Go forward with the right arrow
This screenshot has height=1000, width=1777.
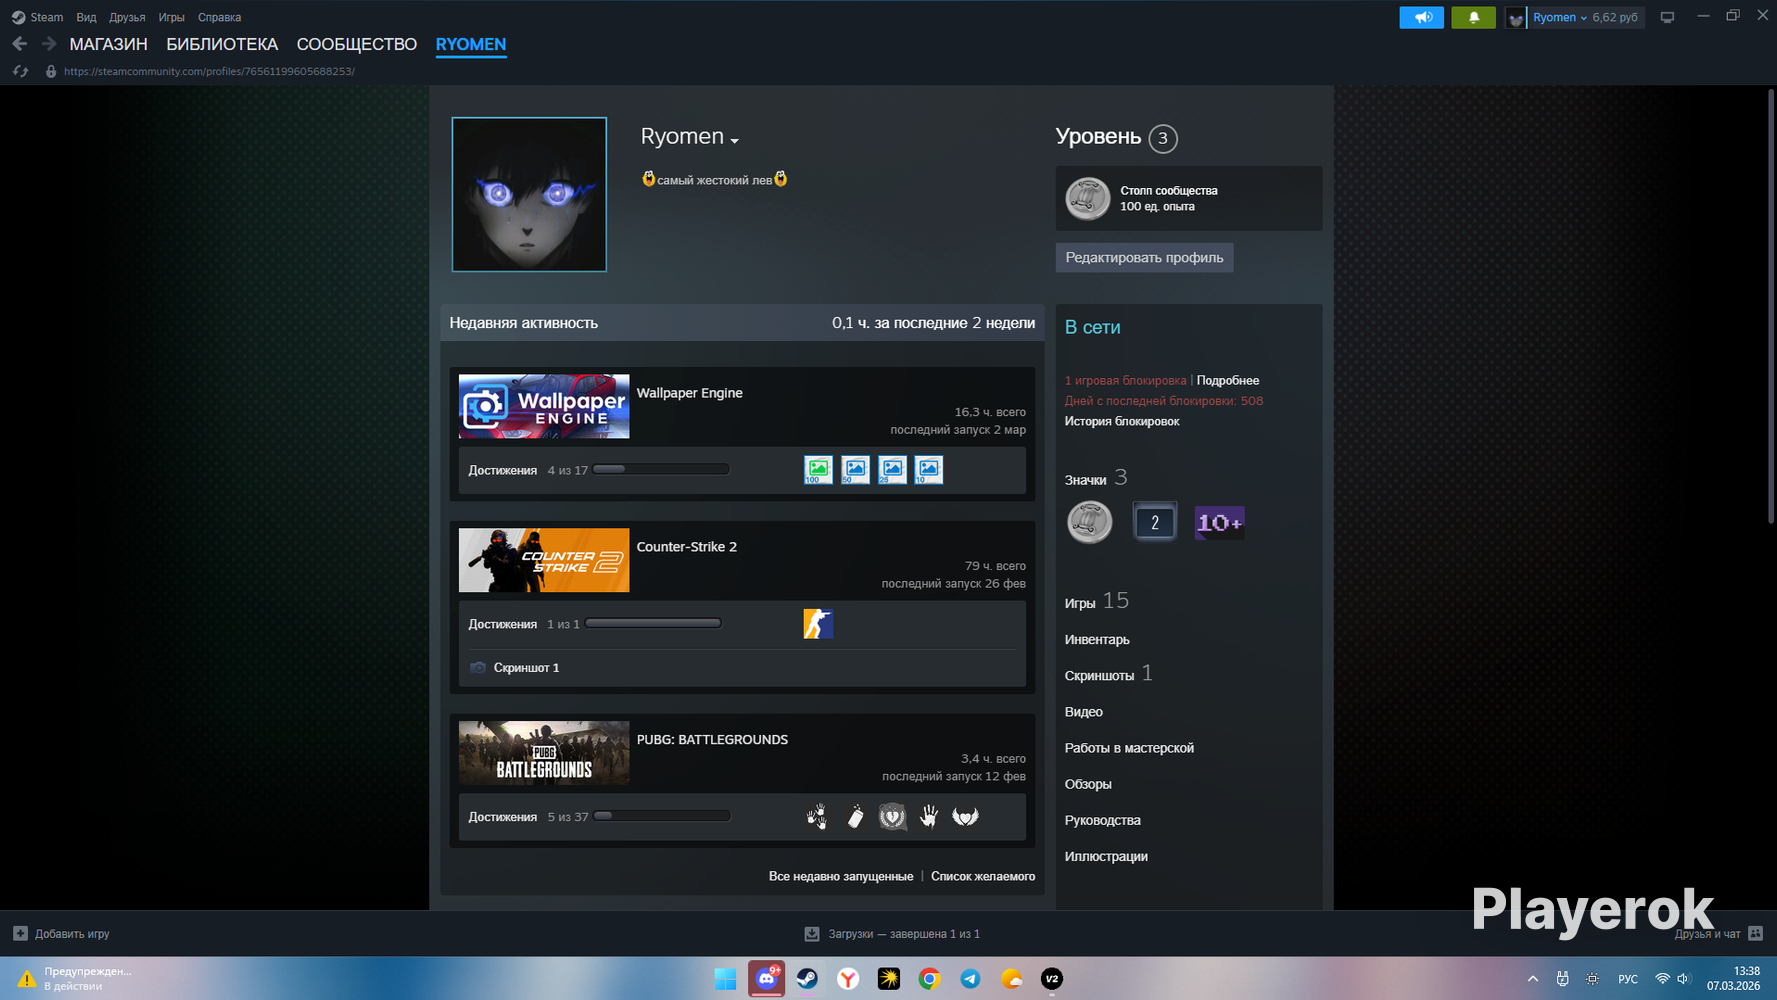click(x=49, y=44)
